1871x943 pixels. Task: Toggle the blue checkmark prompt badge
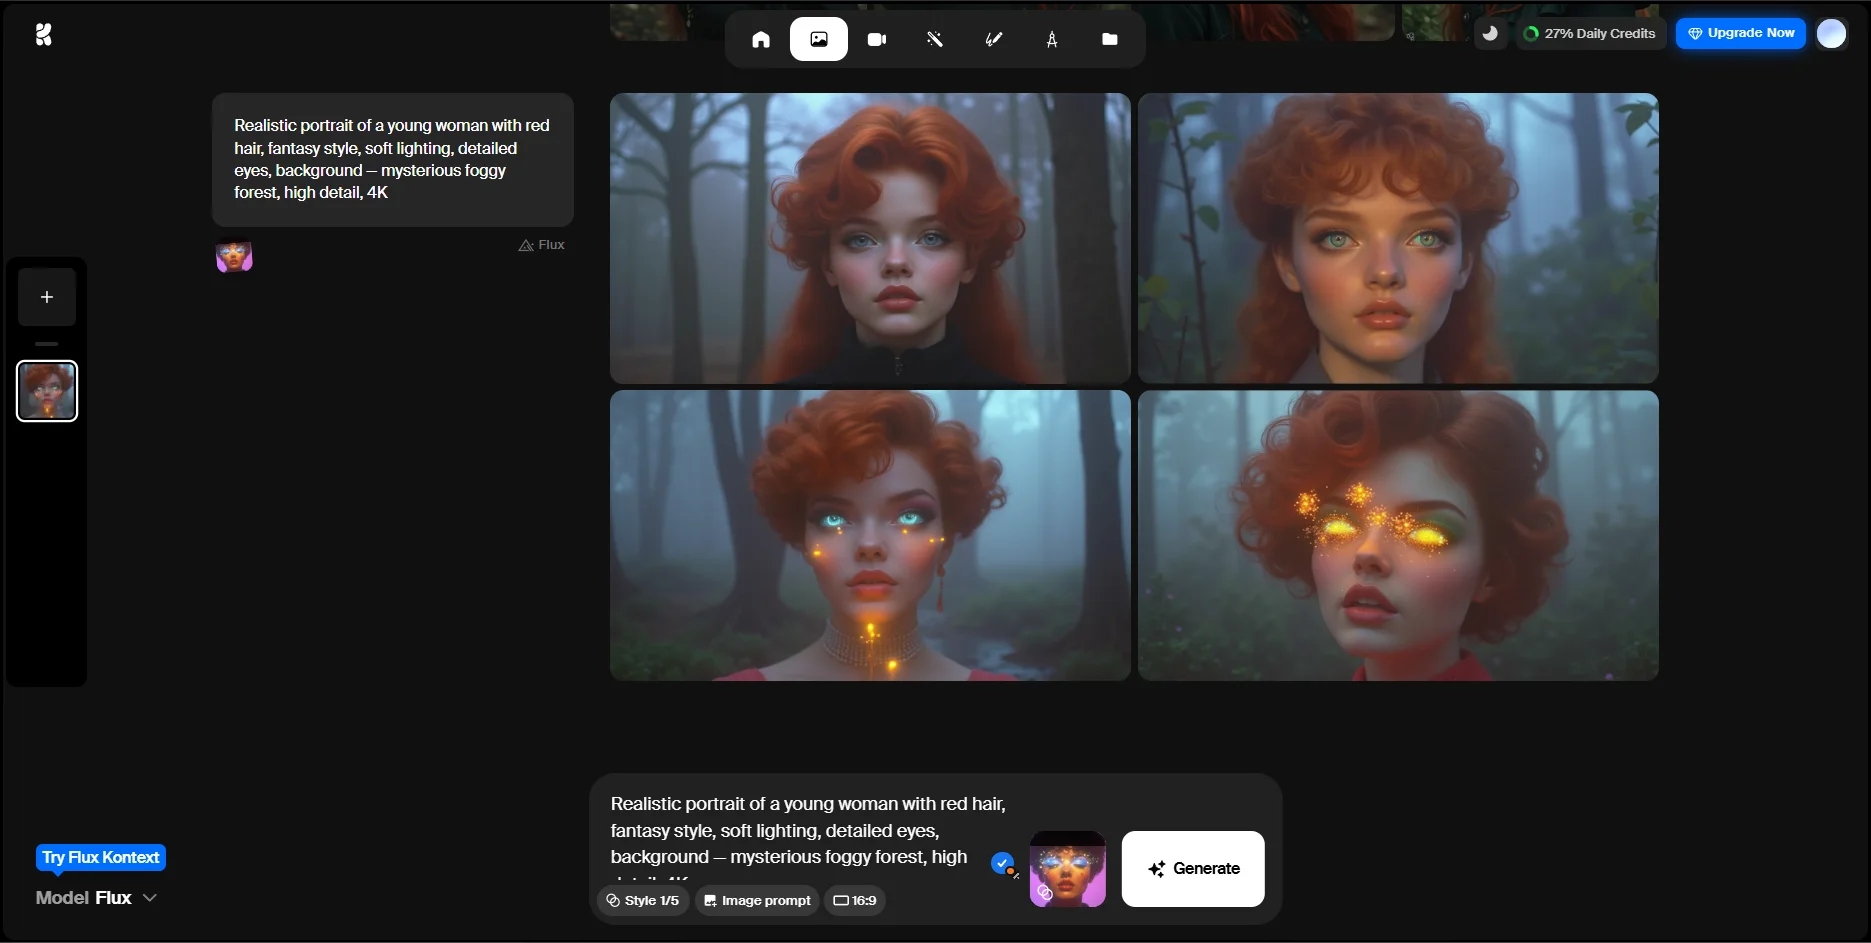(x=1002, y=862)
